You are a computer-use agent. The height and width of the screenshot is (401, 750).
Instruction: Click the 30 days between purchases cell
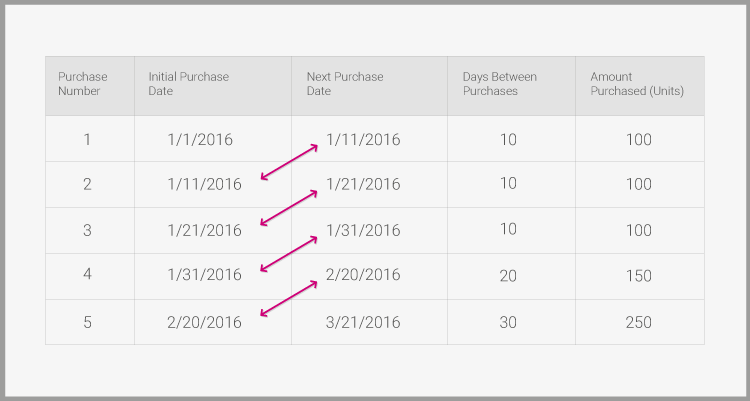point(508,322)
